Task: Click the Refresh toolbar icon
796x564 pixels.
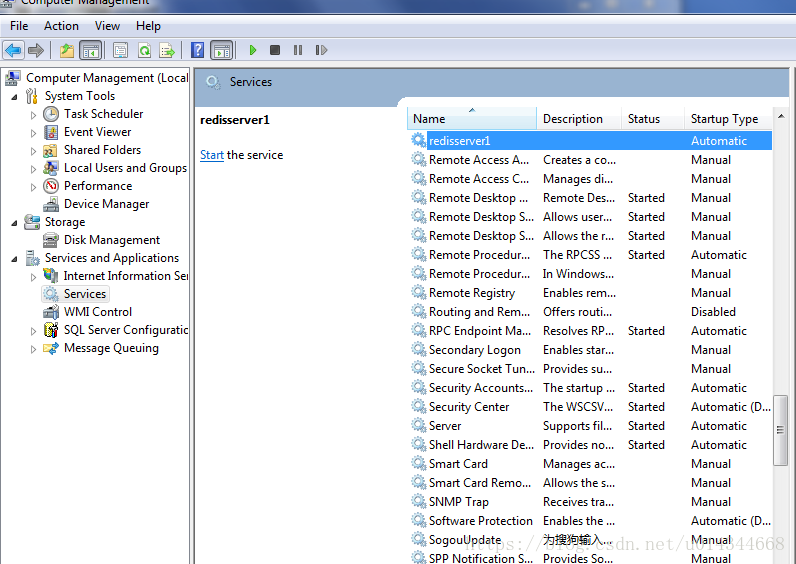Action: (145, 50)
